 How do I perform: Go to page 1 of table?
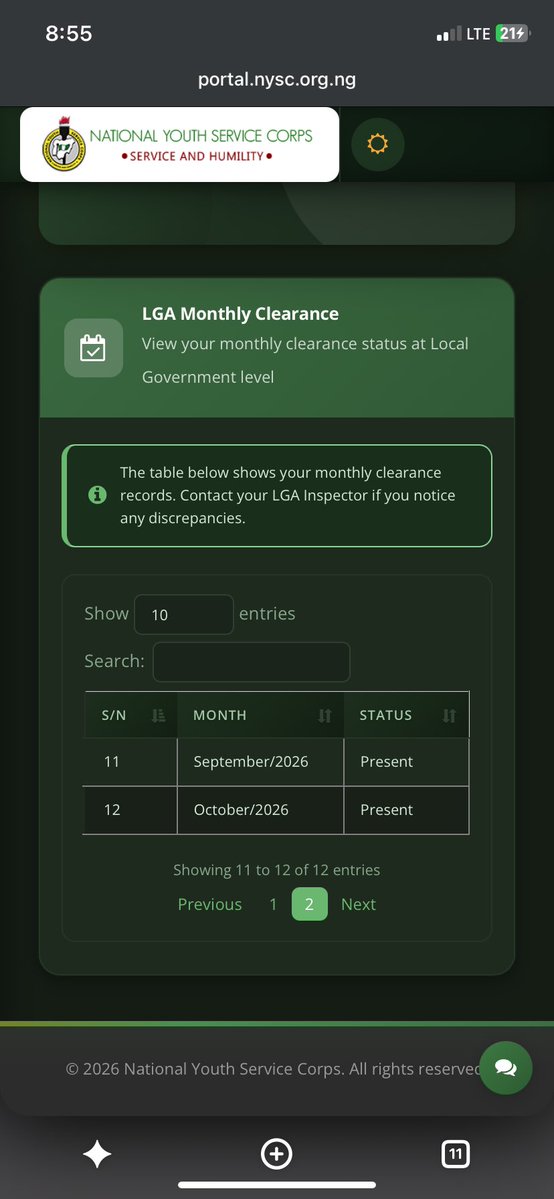(273, 904)
